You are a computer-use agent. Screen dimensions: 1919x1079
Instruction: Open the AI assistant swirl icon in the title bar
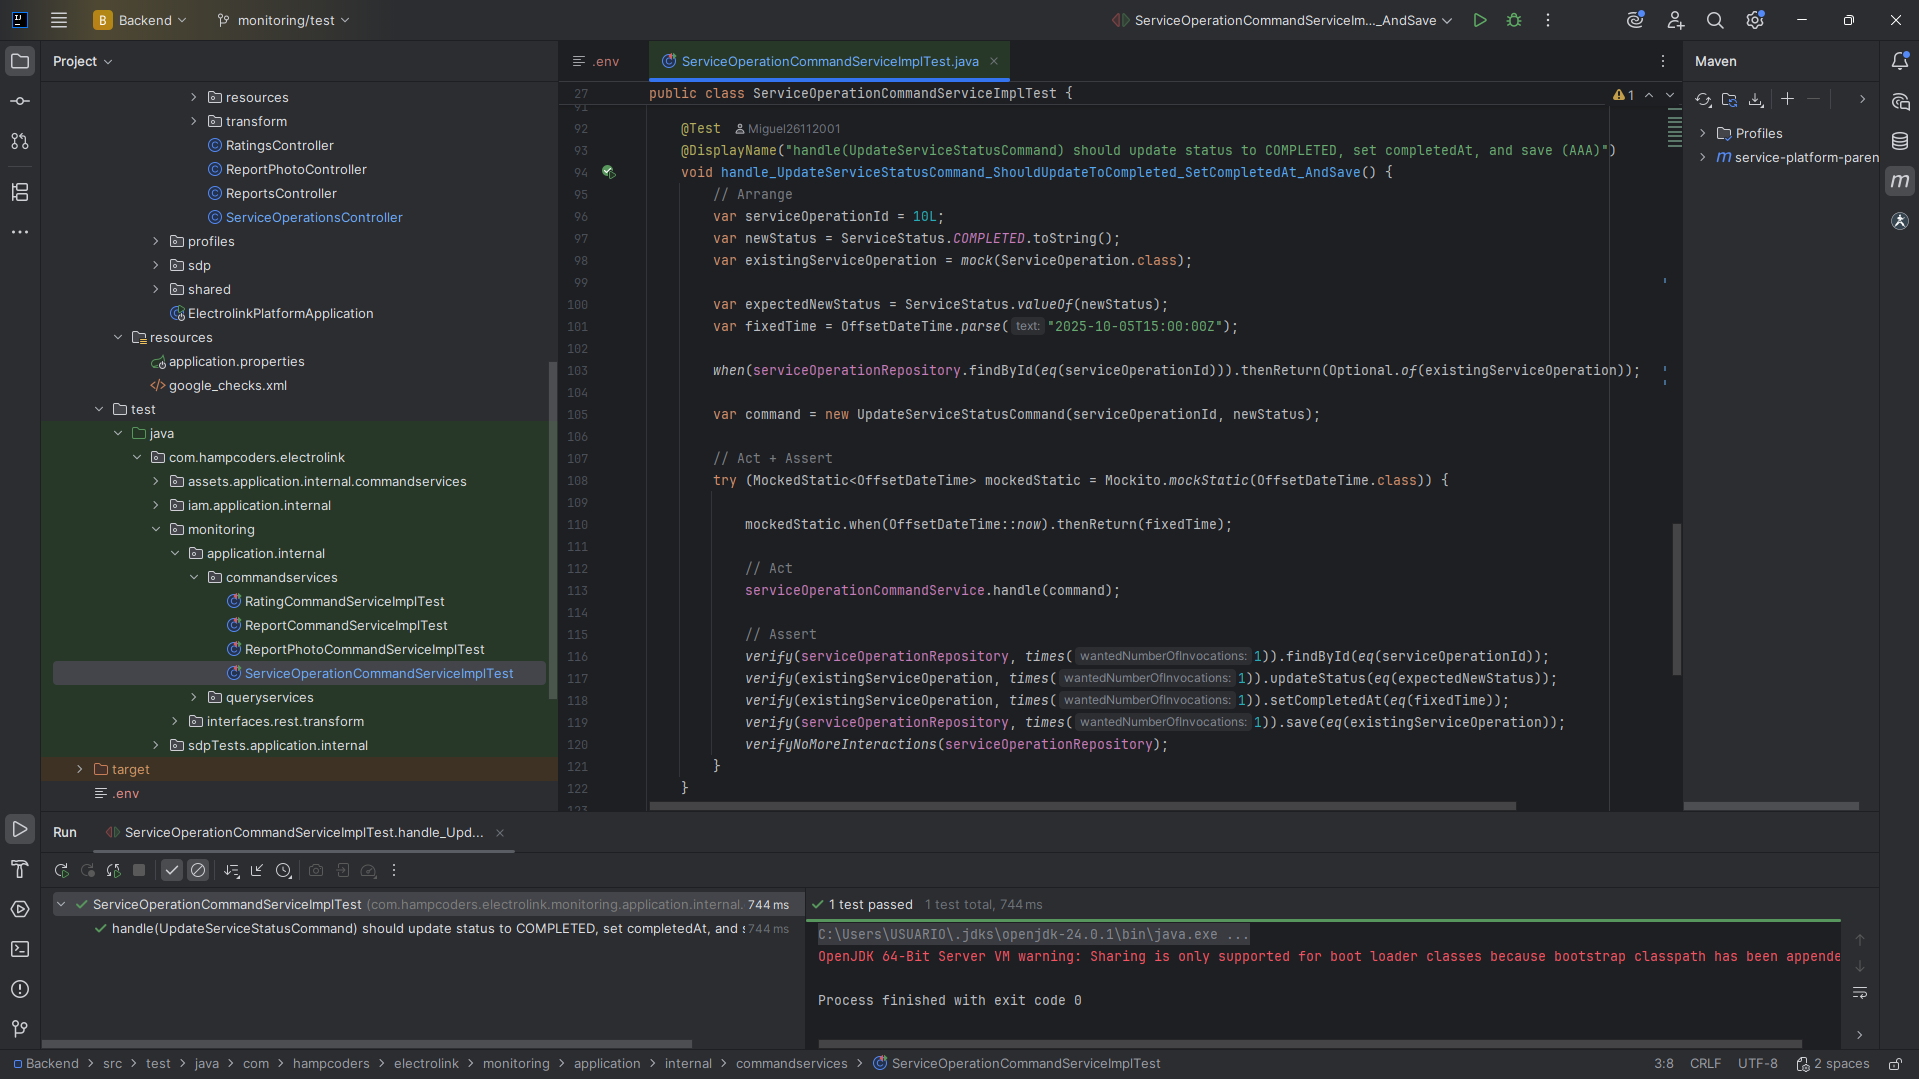pyautogui.click(x=1635, y=20)
